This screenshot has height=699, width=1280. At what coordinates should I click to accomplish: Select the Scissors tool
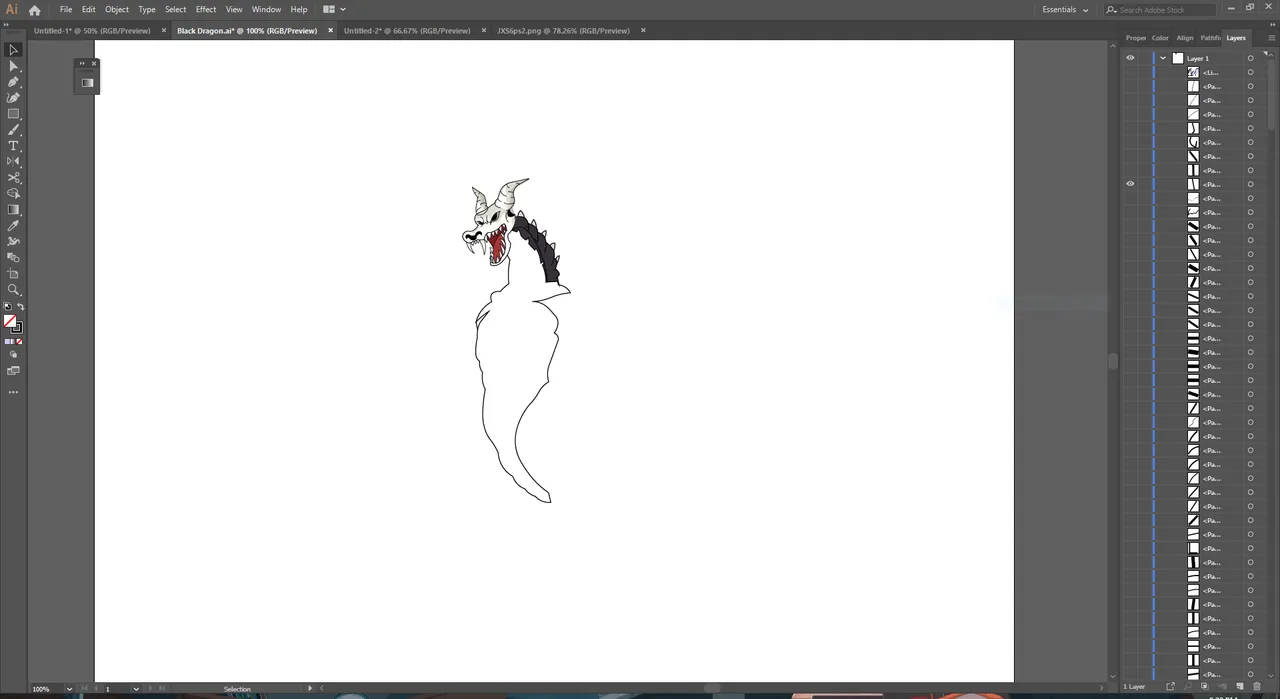click(13, 178)
